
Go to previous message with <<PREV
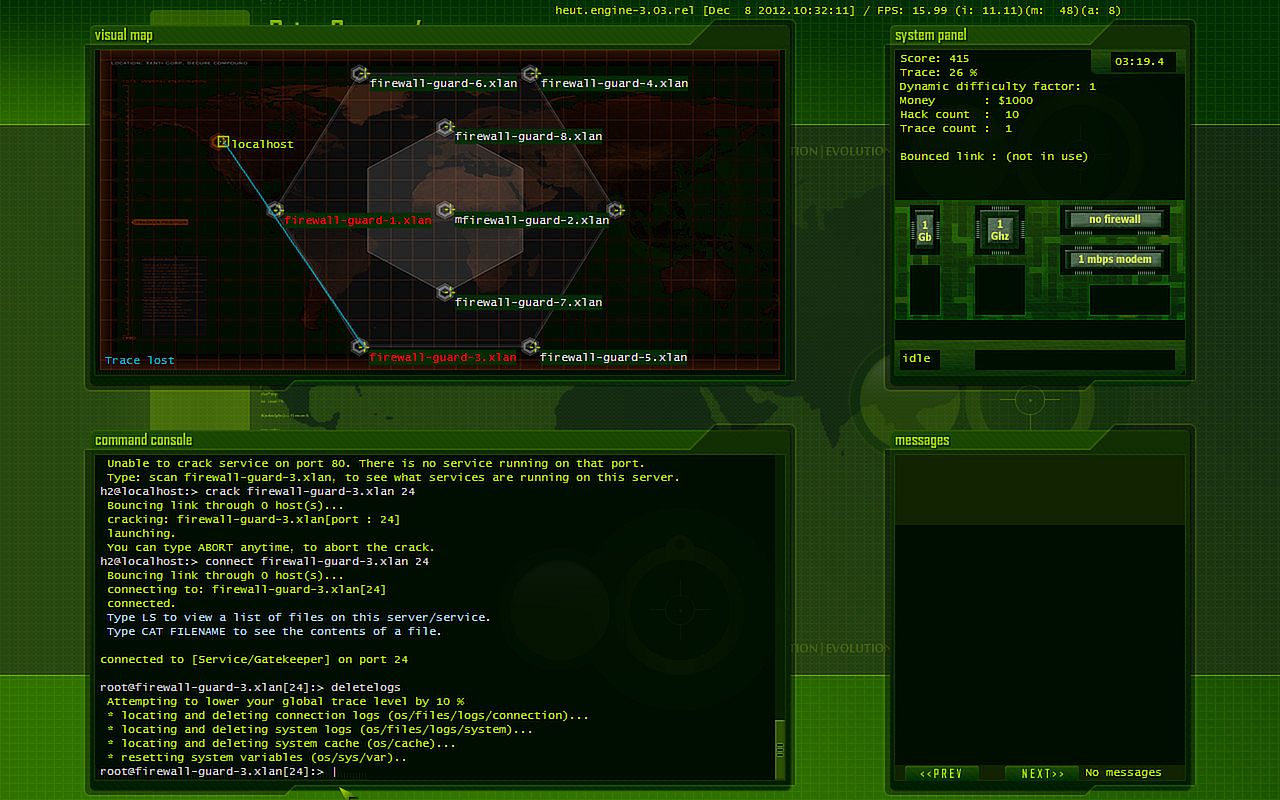941,773
